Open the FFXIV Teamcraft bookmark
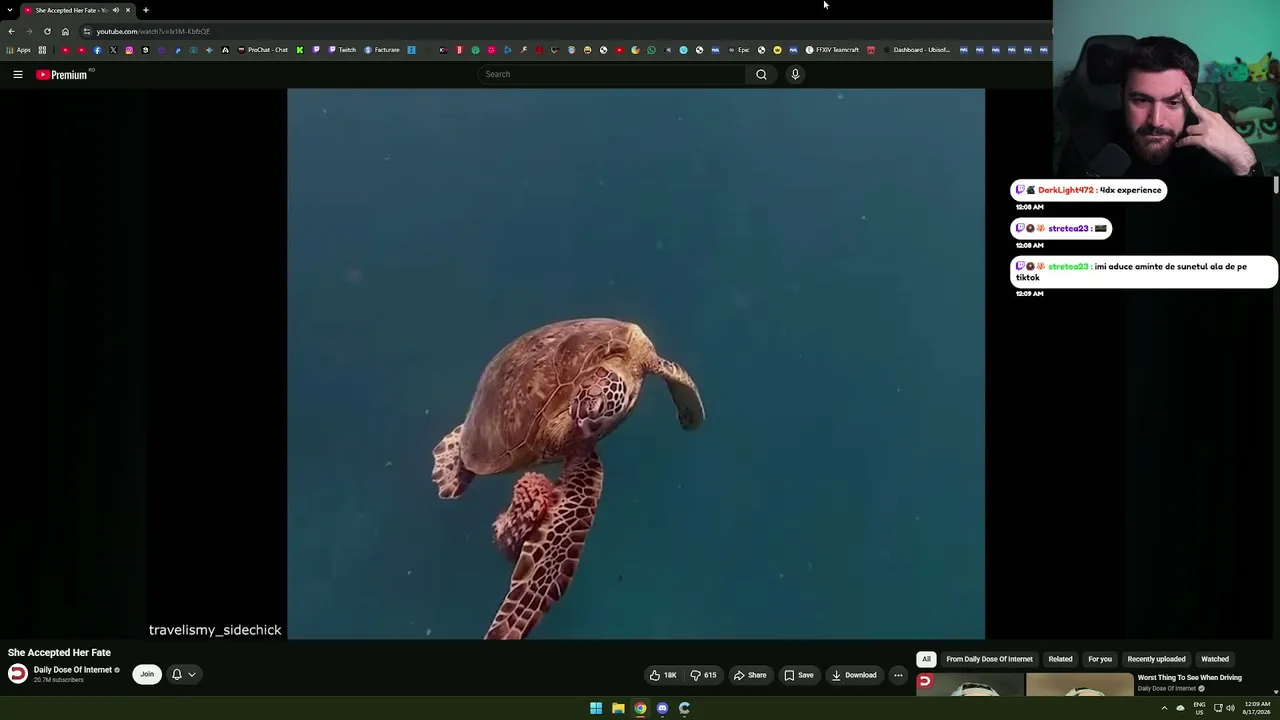This screenshot has height=720, width=1280. (832, 50)
